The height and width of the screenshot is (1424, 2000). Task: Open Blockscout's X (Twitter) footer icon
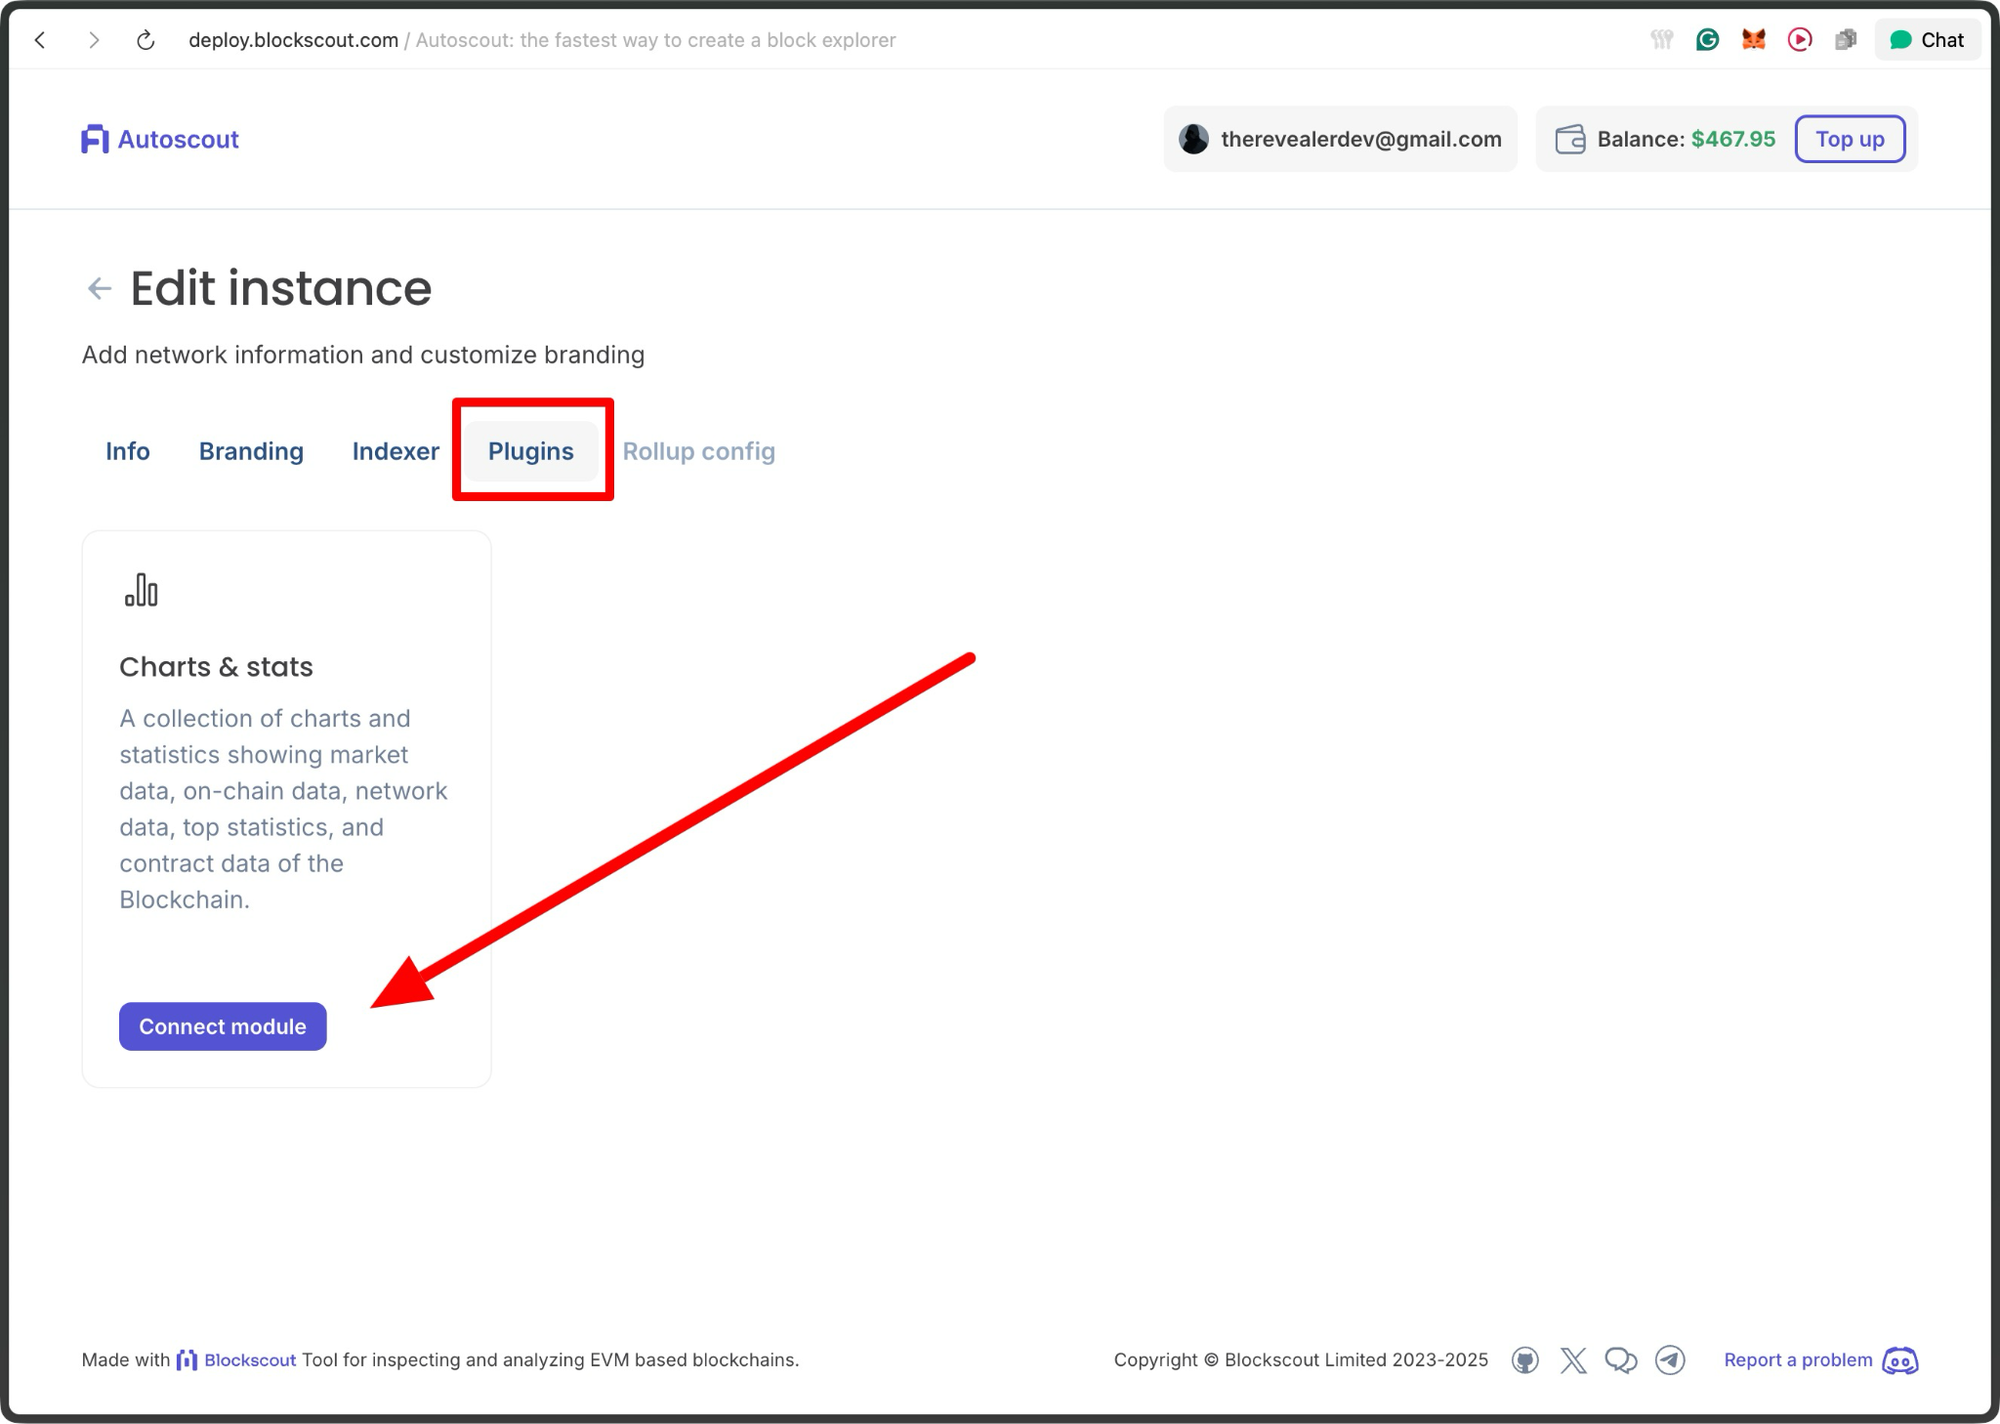tap(1572, 1360)
